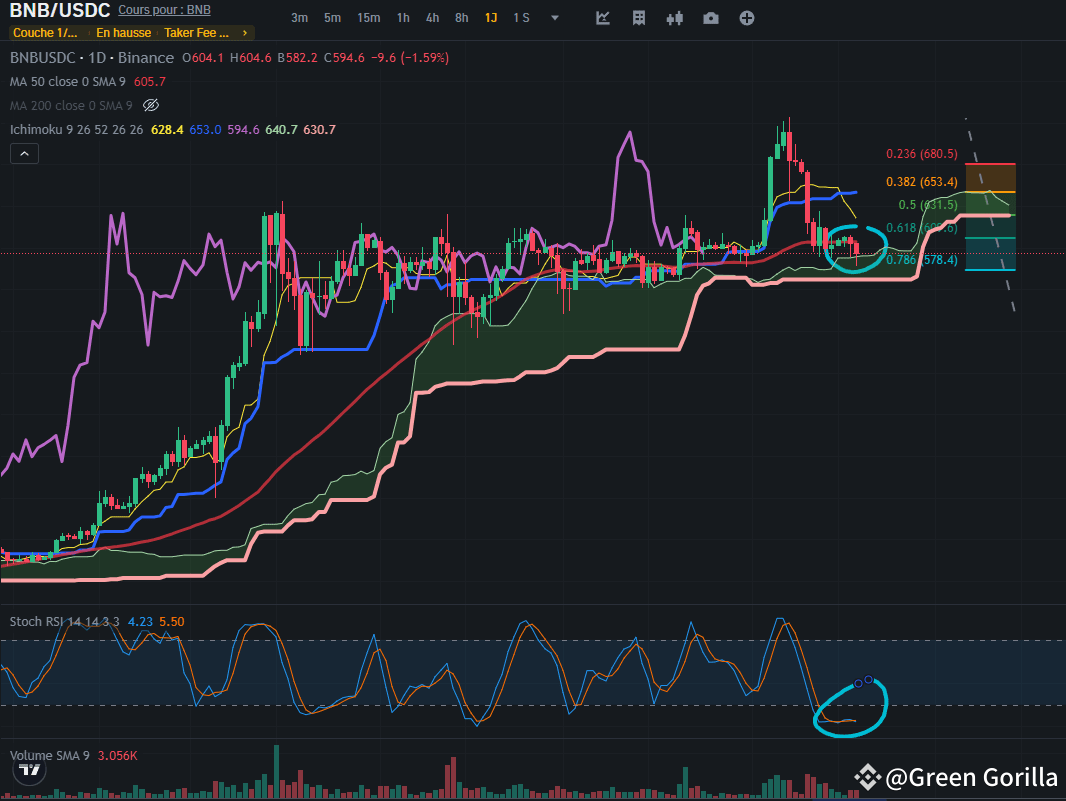The height and width of the screenshot is (801, 1066).
Task: Select the Stoch RSI indicator label
Action: [x=65, y=621]
